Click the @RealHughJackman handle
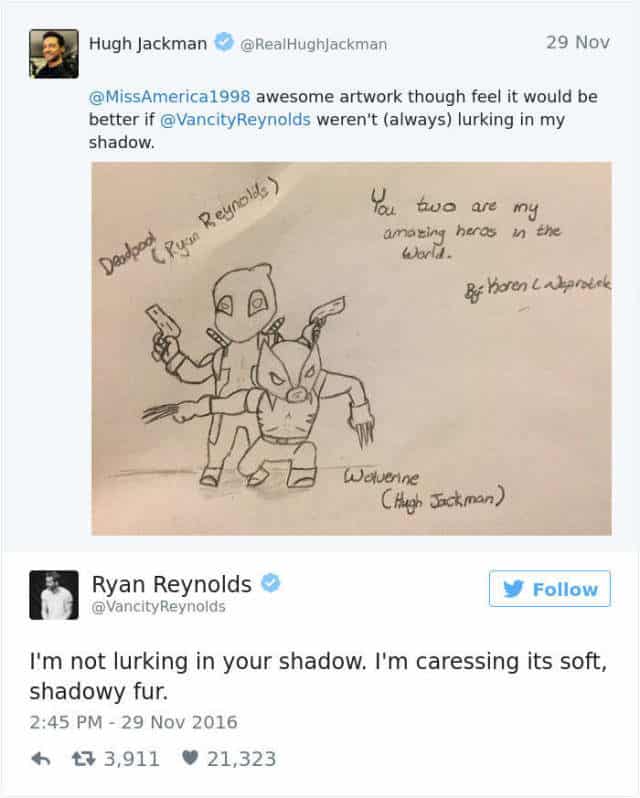Viewport: 640px width, 798px height. (x=313, y=44)
